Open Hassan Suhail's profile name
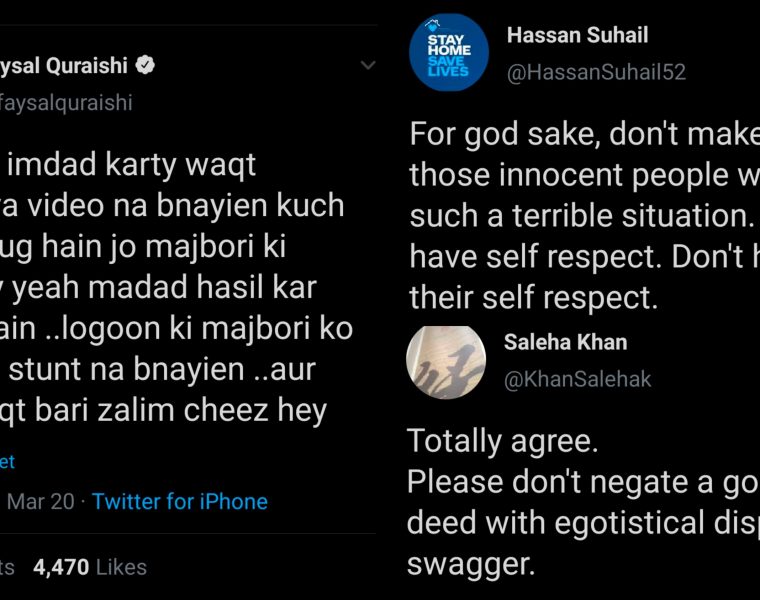 point(577,36)
